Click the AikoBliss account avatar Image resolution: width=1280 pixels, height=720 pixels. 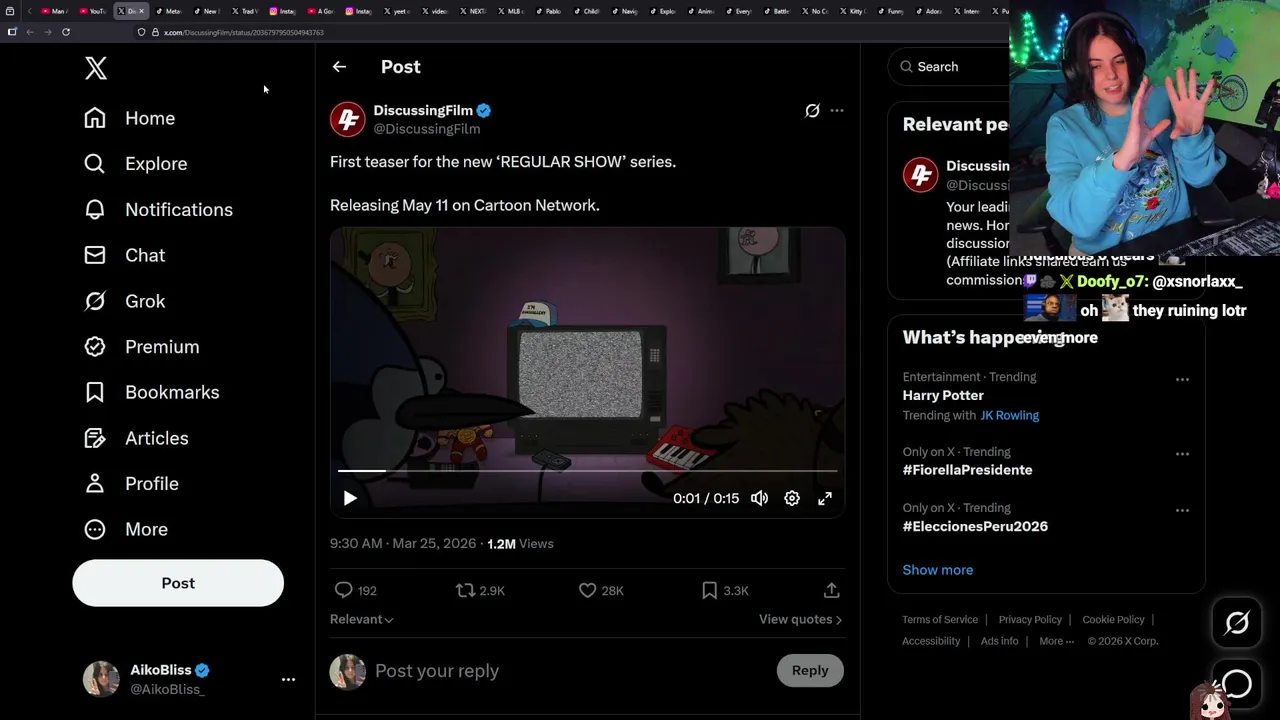point(101,679)
